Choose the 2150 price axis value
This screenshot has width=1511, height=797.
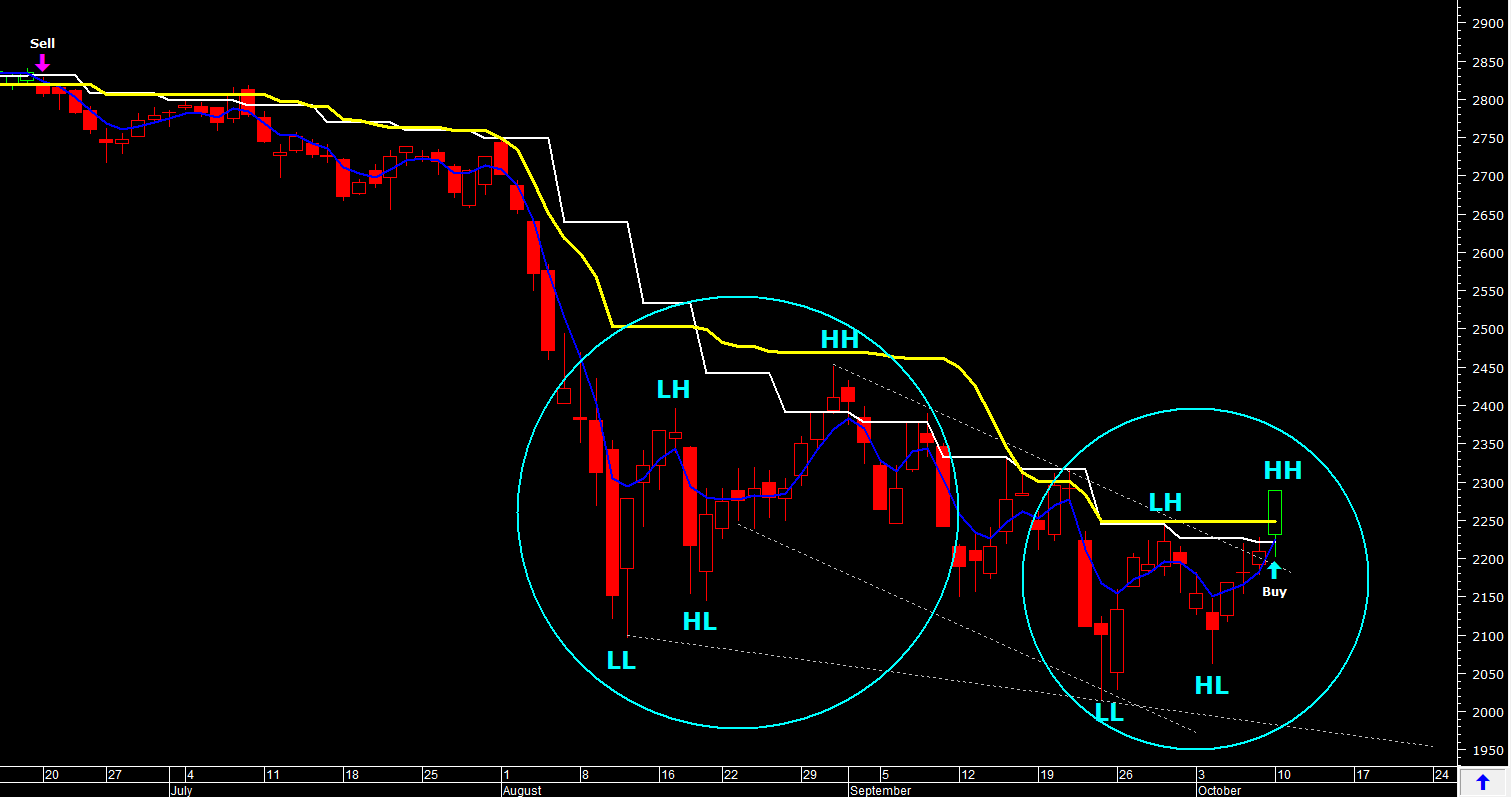pyautogui.click(x=1487, y=597)
